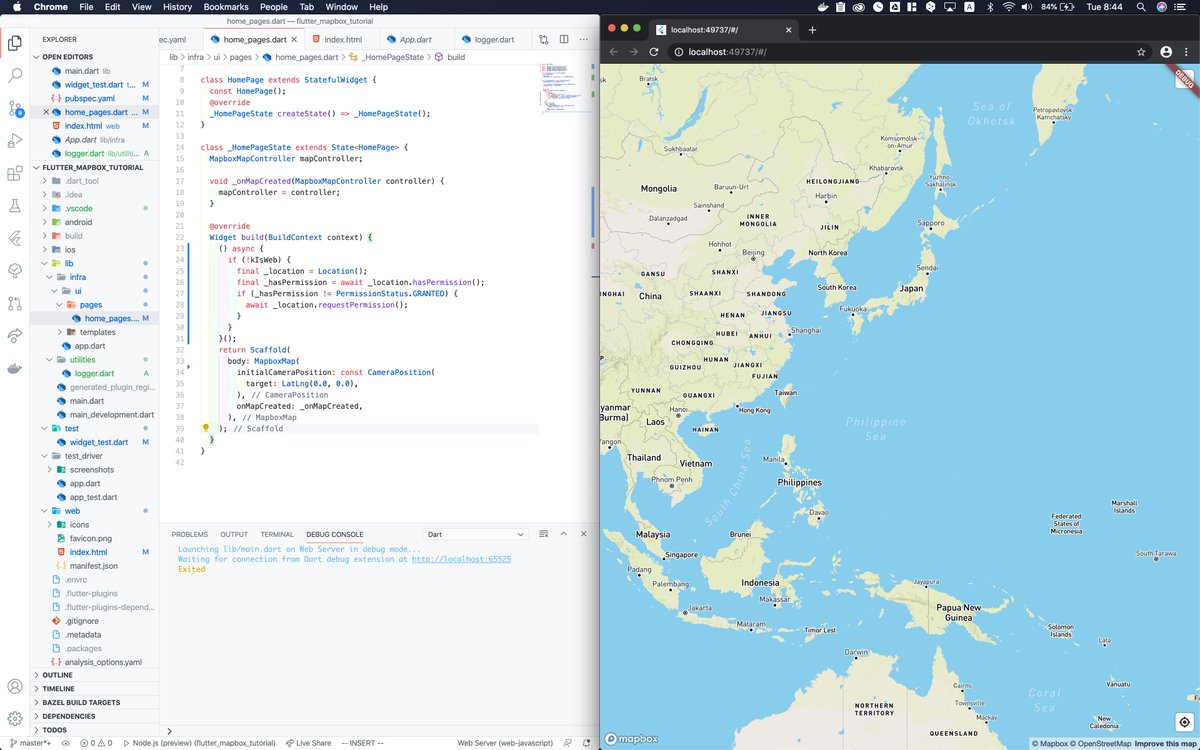
Task: Open the PROBLEMS panel tab
Action: click(189, 534)
